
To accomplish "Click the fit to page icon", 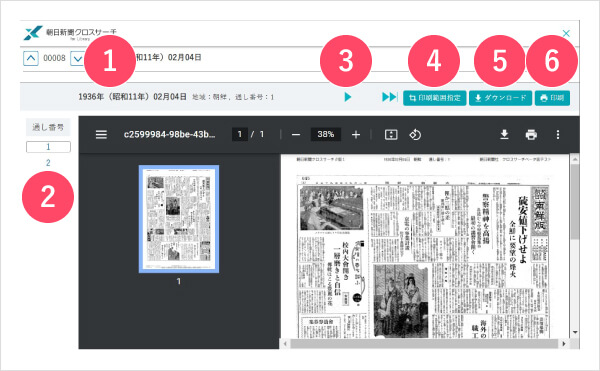I will pos(391,135).
